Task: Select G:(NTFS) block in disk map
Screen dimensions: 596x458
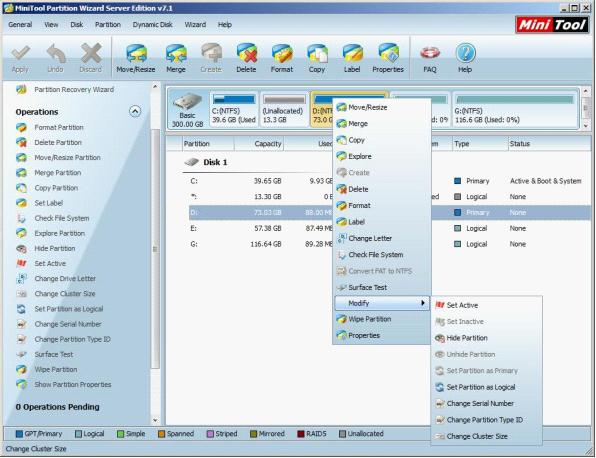Action: click(515, 109)
